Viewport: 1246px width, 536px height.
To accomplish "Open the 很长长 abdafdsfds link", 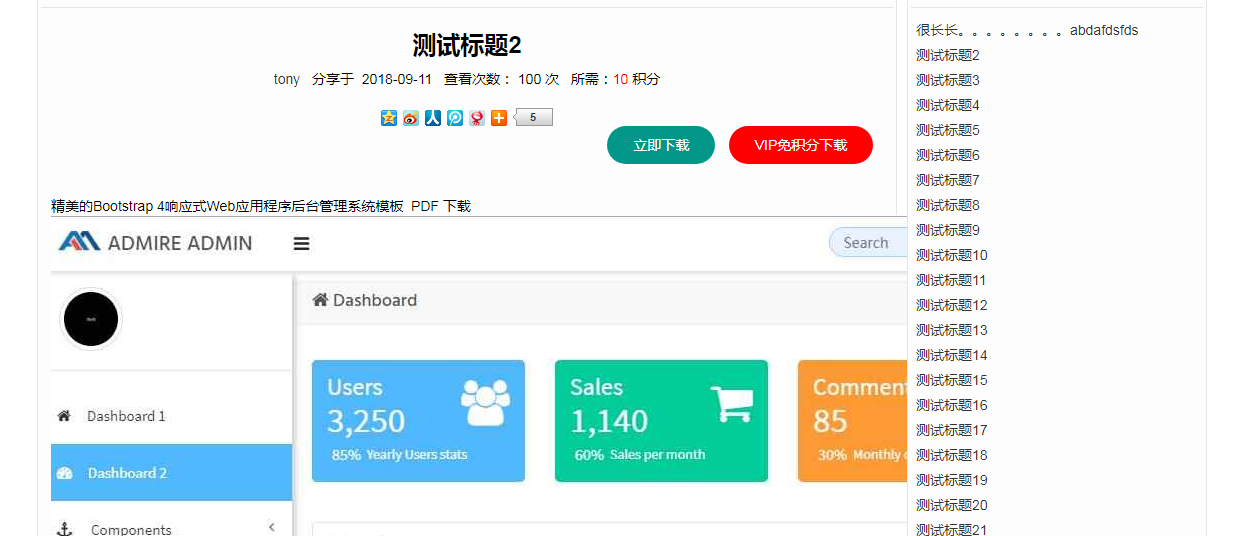I will 1027,30.
